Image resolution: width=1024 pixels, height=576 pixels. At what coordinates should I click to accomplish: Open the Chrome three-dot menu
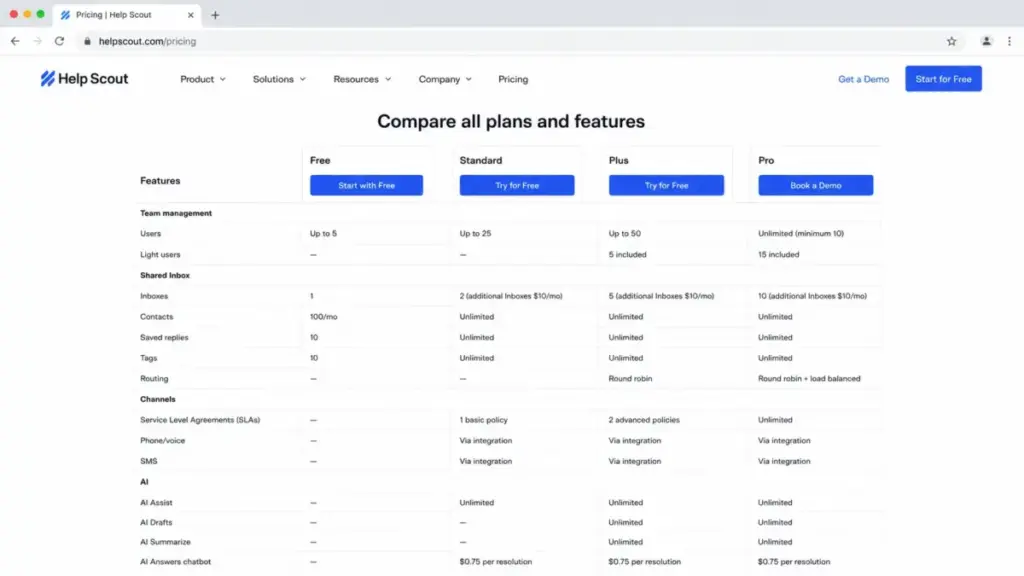point(1009,41)
